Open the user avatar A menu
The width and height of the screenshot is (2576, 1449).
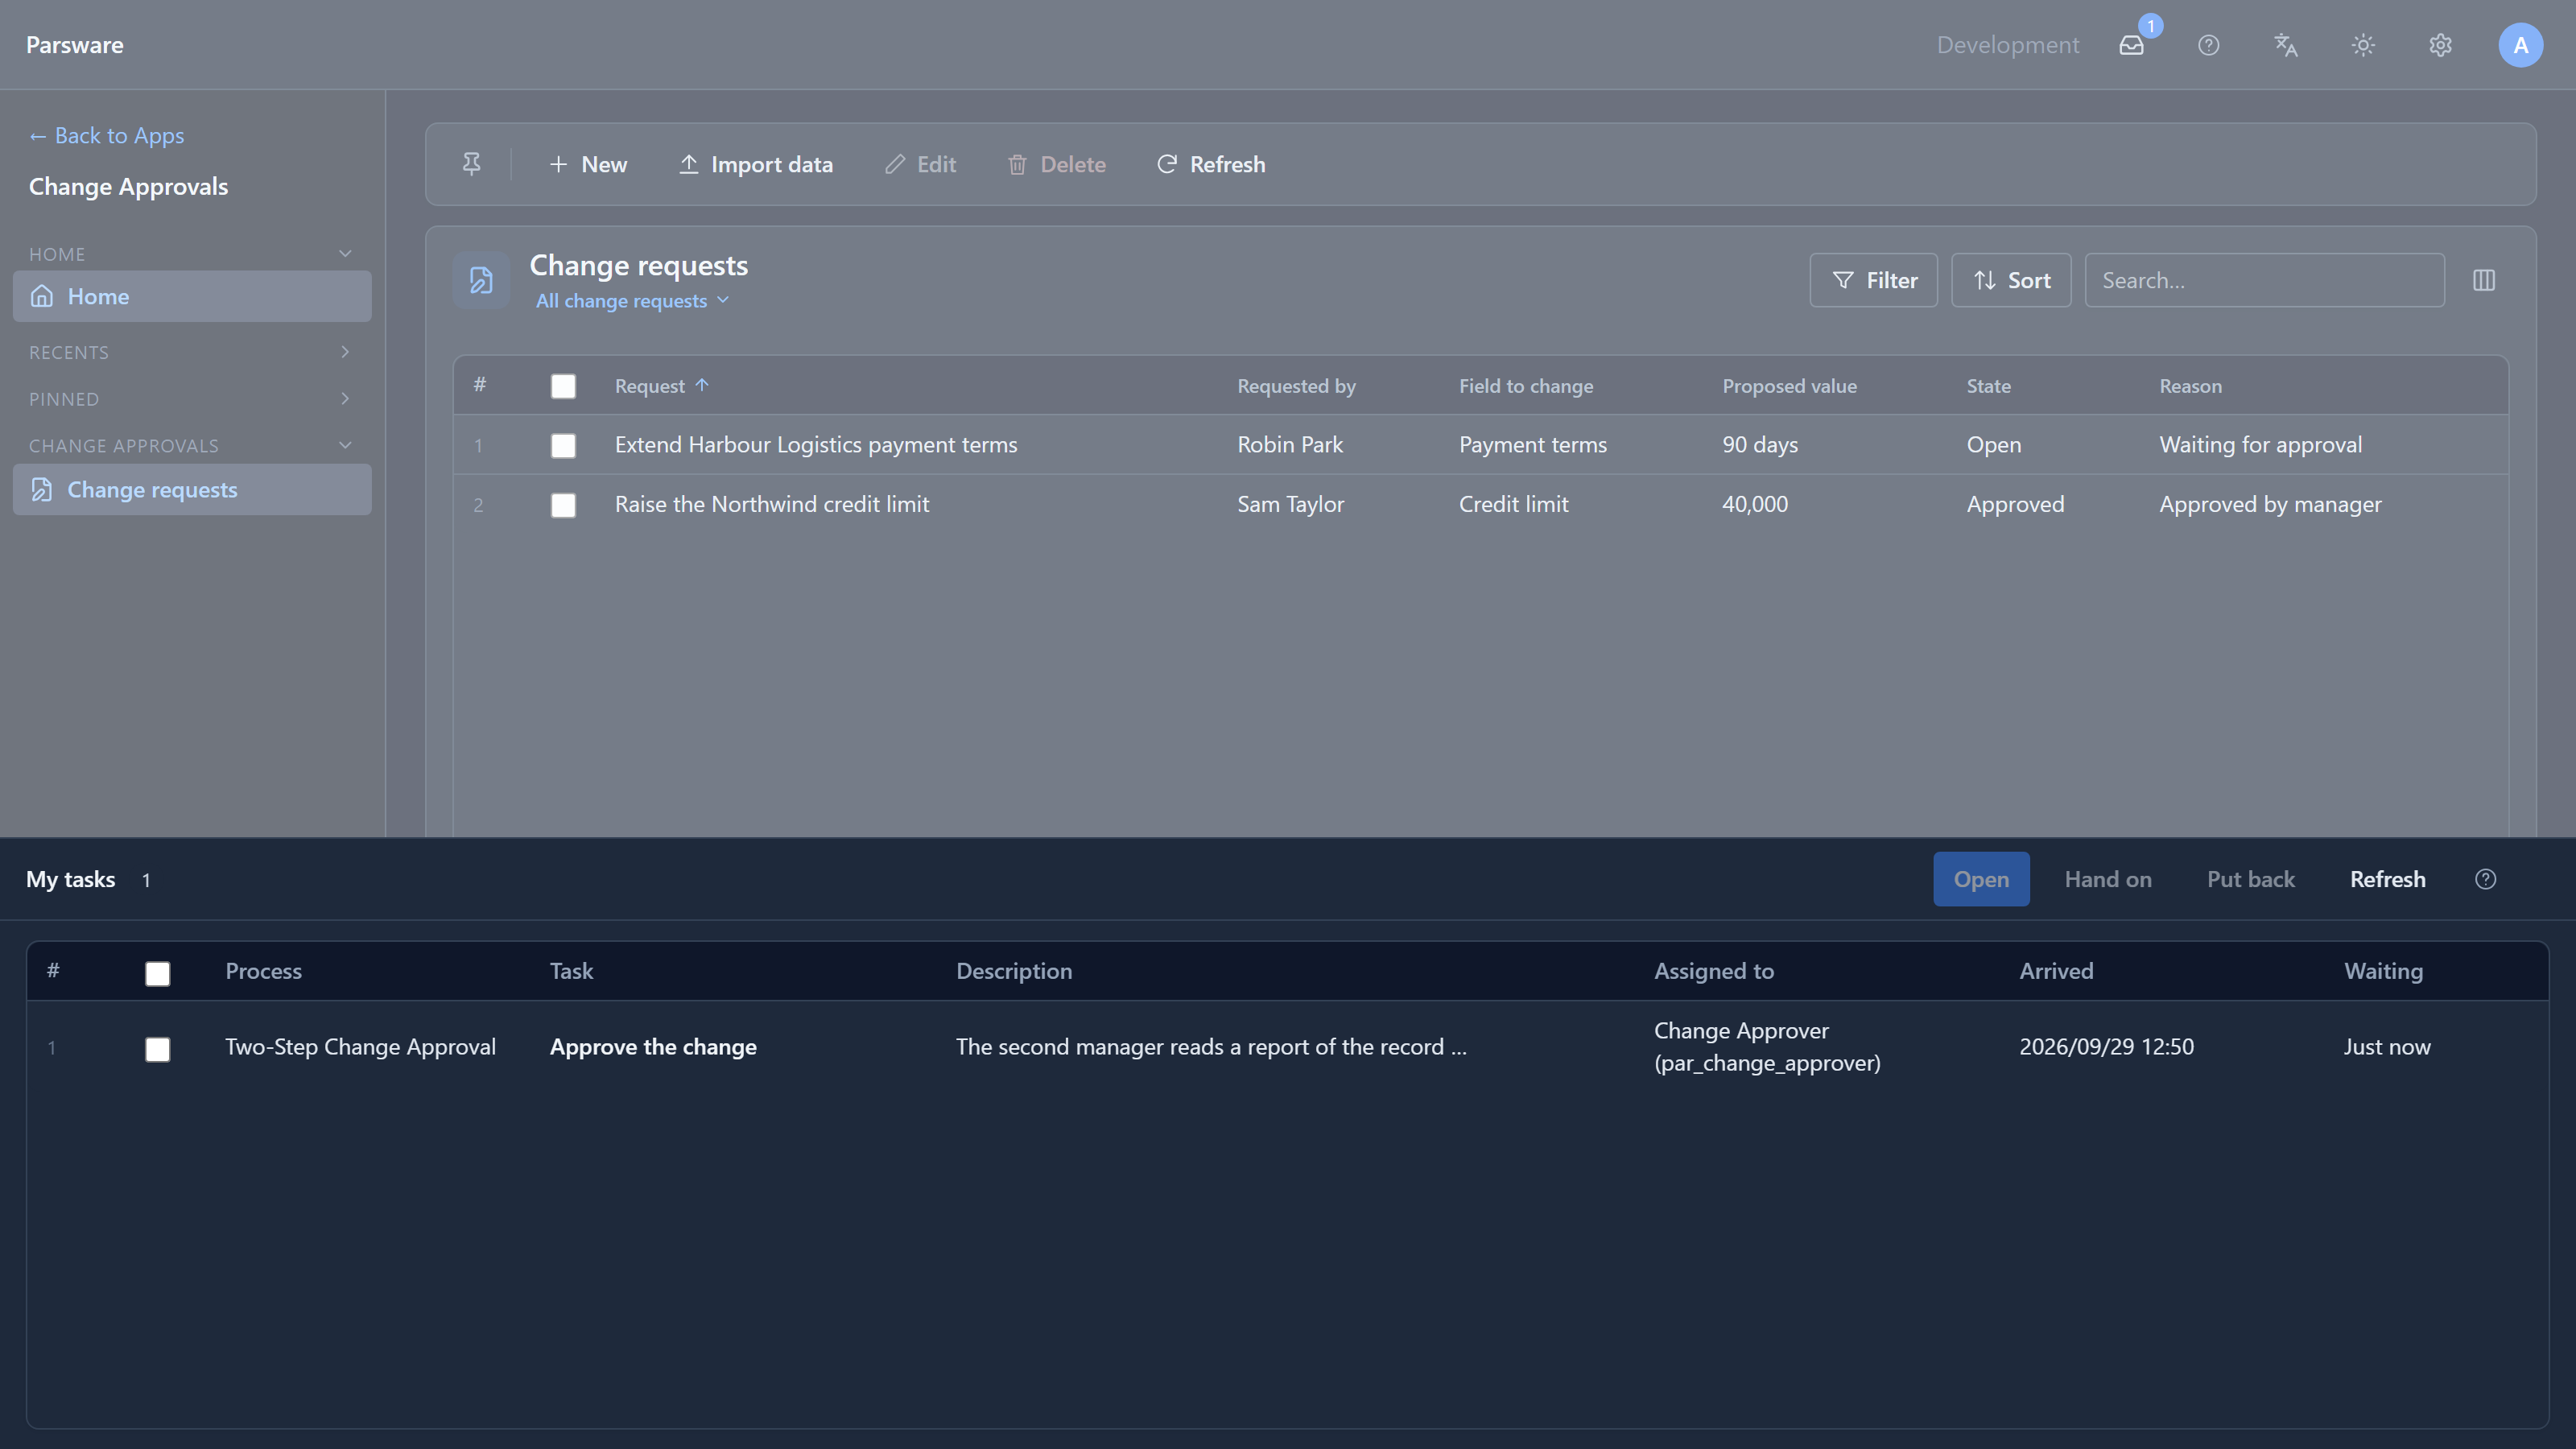2520,45
